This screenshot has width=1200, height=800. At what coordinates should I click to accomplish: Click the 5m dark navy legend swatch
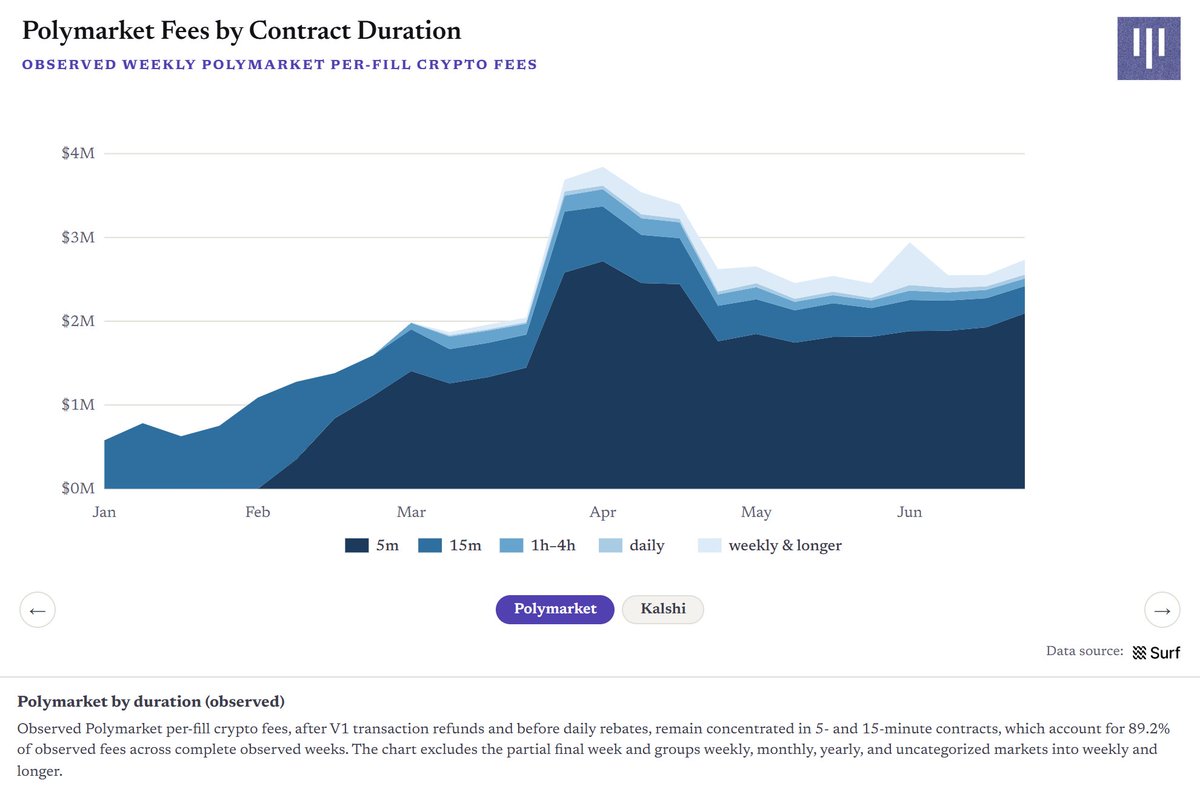tap(355, 546)
